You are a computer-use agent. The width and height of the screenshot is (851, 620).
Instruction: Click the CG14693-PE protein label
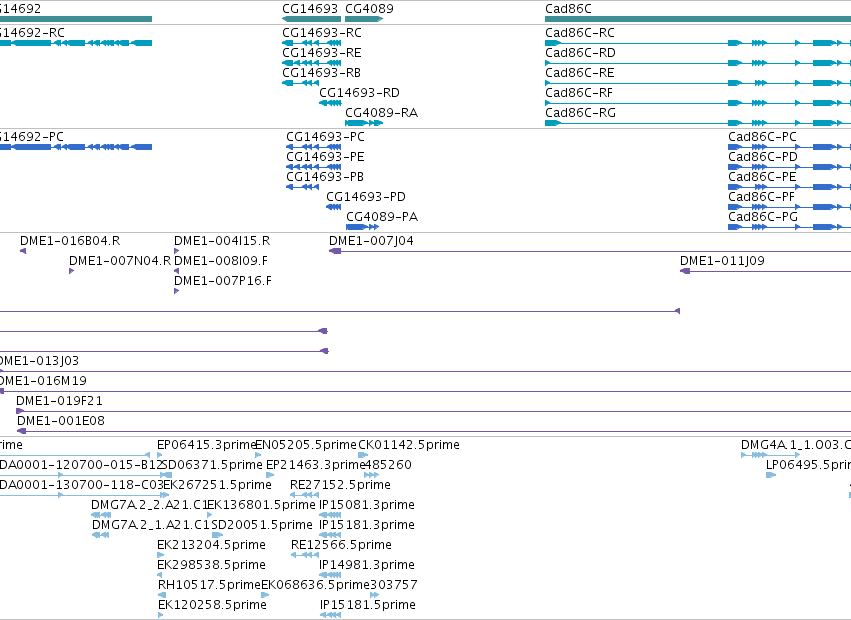[326, 157]
